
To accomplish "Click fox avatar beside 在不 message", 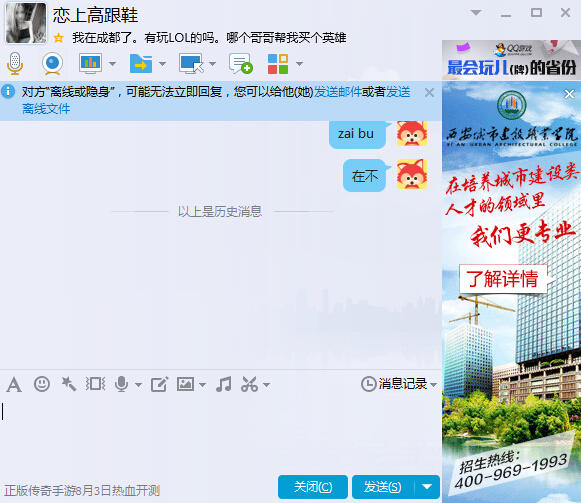I will 412,174.
